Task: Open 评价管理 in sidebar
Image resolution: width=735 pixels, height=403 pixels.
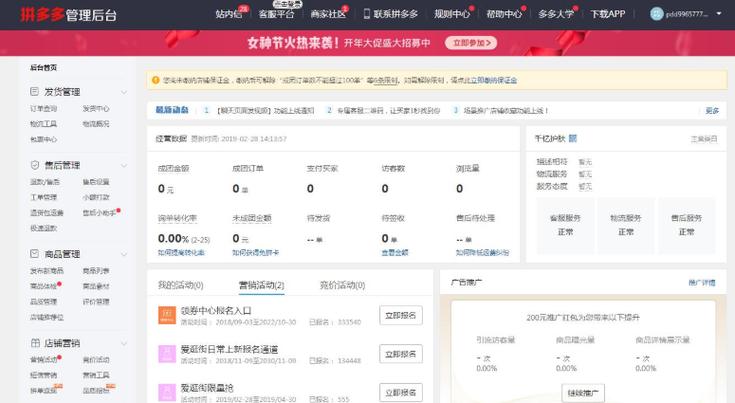Action: coord(96,302)
